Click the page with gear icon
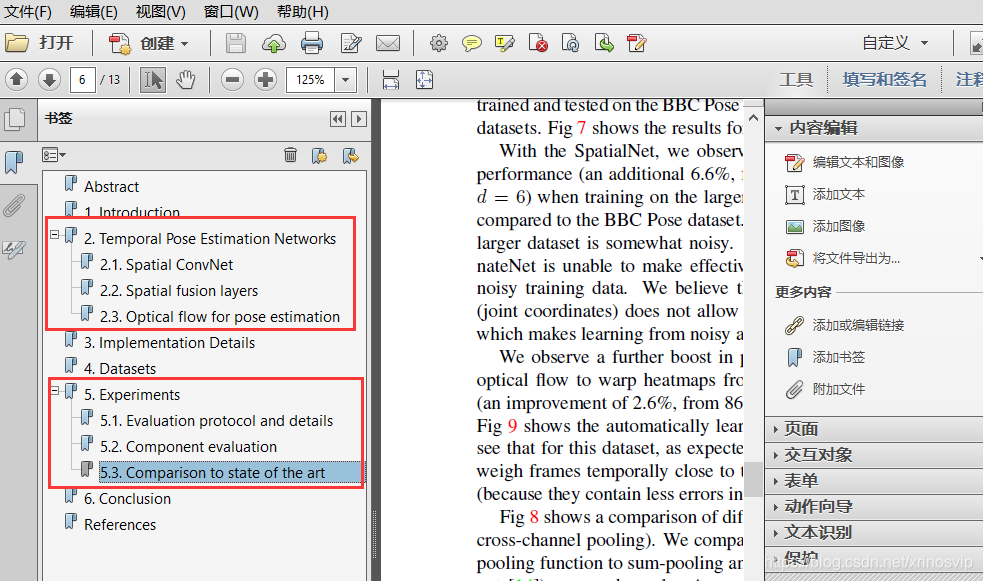This screenshot has width=983, height=581. tap(570, 43)
